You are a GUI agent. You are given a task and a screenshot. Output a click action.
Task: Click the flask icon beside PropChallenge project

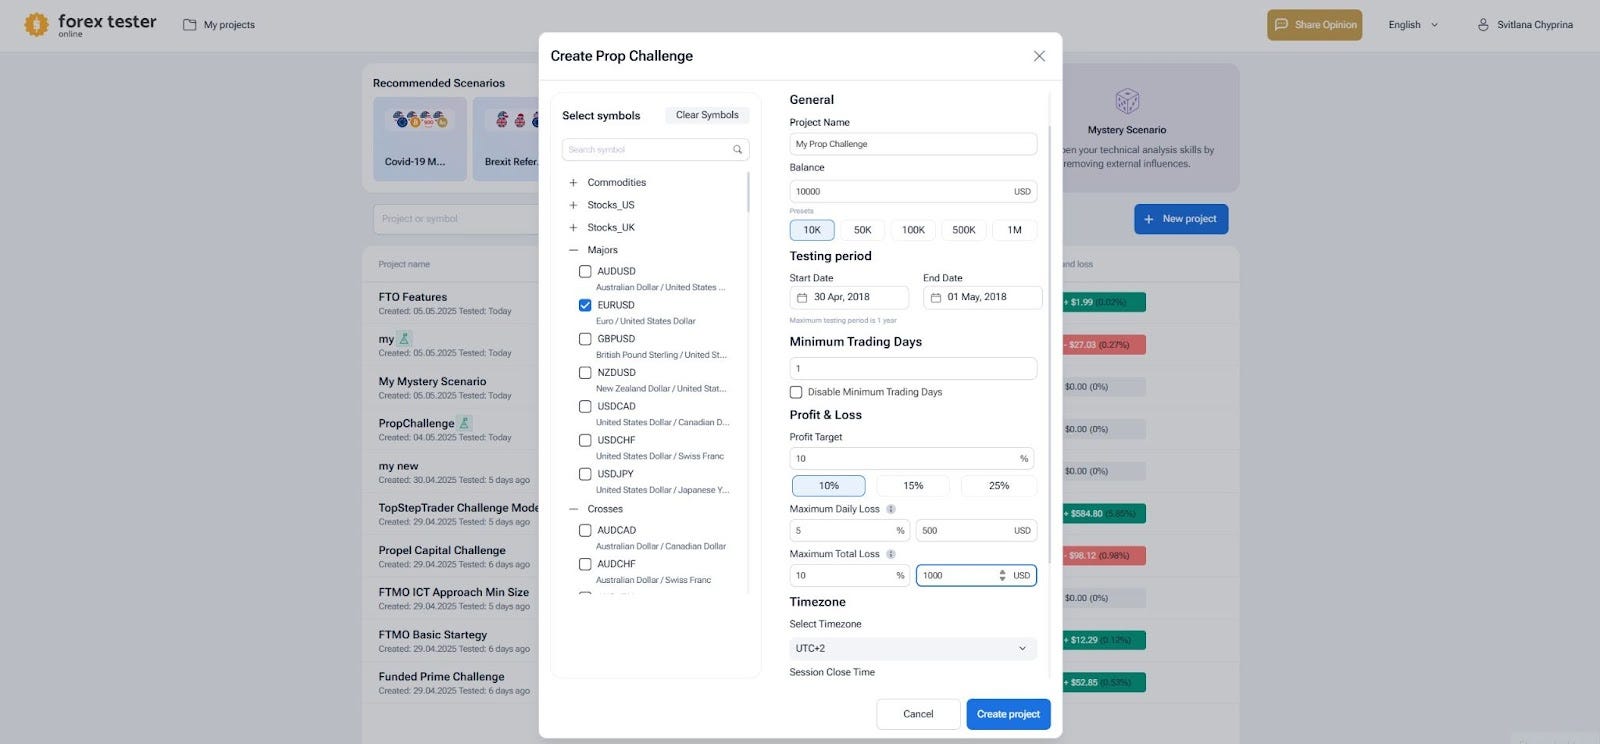(464, 423)
